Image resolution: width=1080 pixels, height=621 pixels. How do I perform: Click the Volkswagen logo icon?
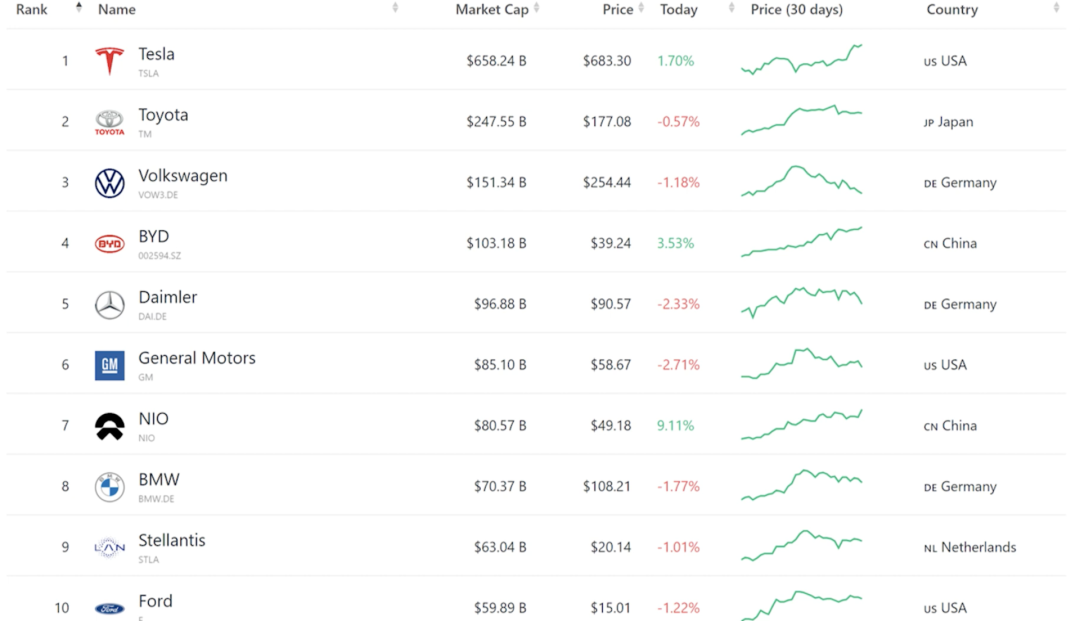(x=109, y=183)
